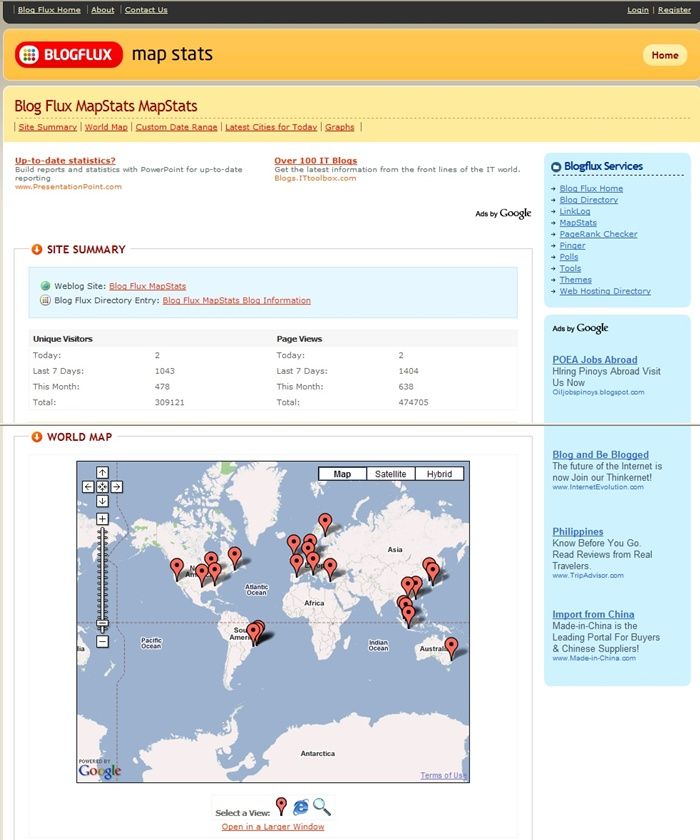This screenshot has height=840, width=700.
Task: Open the Over 100 IT Blogs ad
Action: (x=315, y=160)
